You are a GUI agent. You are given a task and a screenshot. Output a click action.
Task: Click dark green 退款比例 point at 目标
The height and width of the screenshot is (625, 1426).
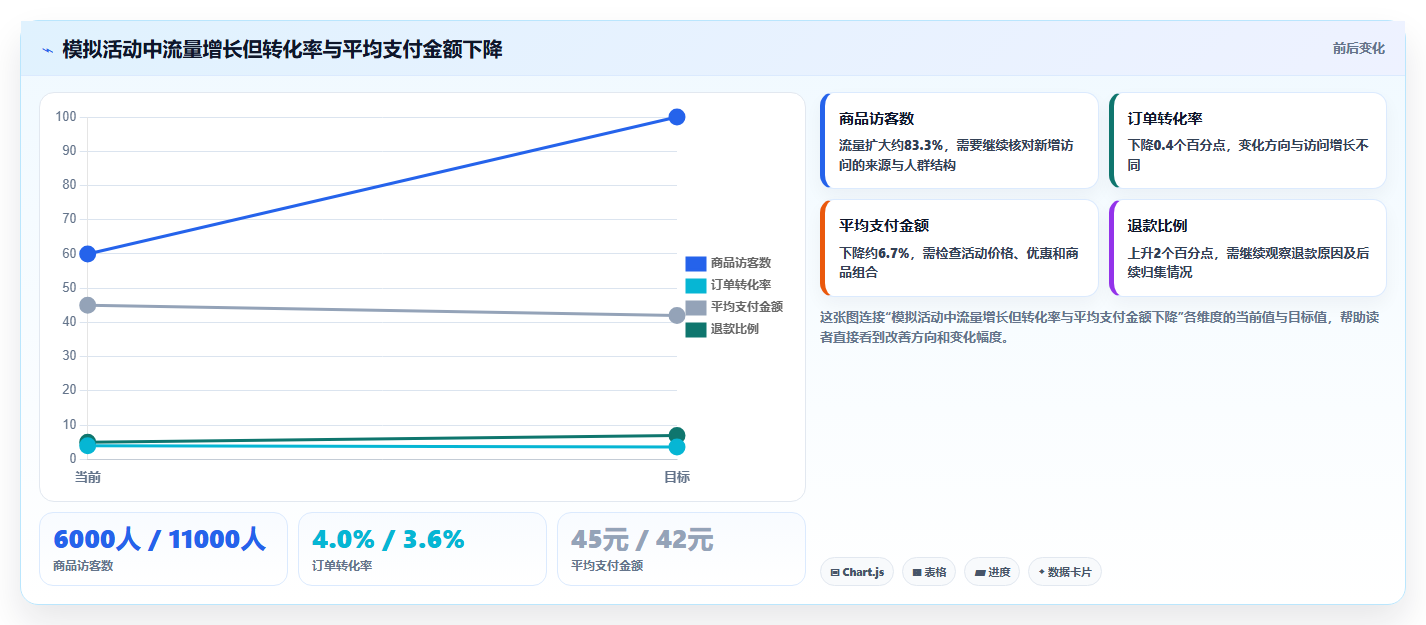tap(676, 435)
